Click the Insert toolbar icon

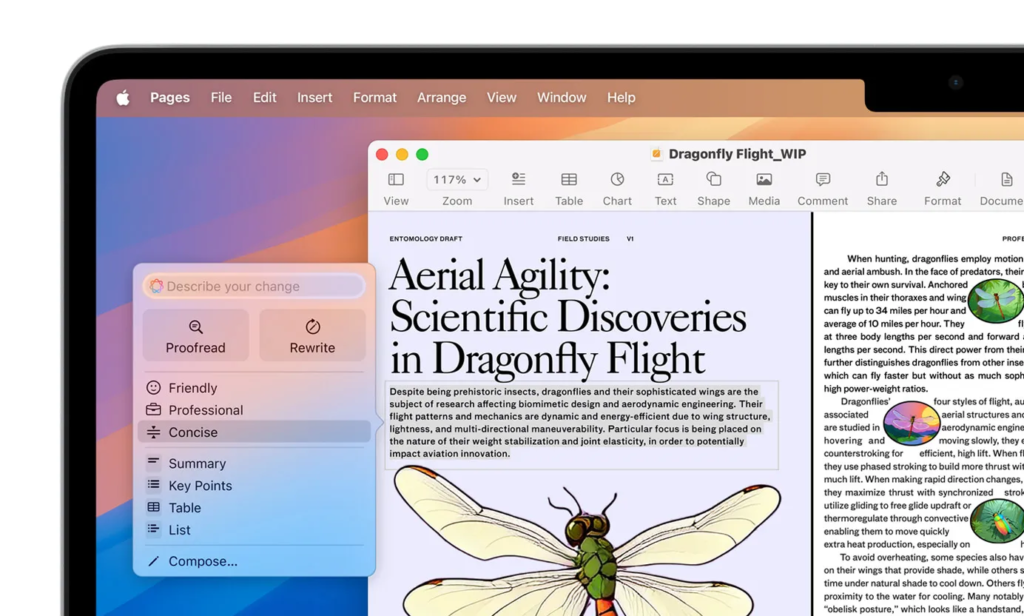[x=519, y=179]
